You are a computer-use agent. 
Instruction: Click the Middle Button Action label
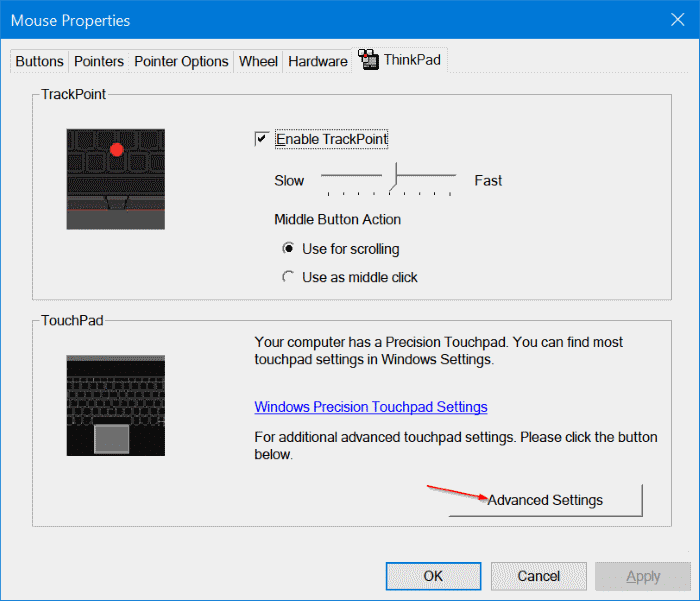338,219
